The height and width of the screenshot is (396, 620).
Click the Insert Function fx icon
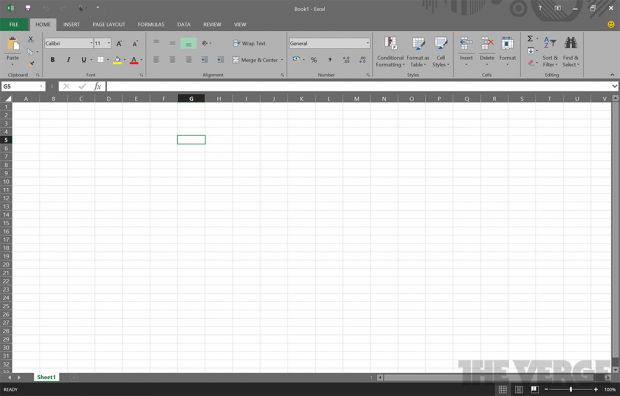pyautogui.click(x=98, y=86)
